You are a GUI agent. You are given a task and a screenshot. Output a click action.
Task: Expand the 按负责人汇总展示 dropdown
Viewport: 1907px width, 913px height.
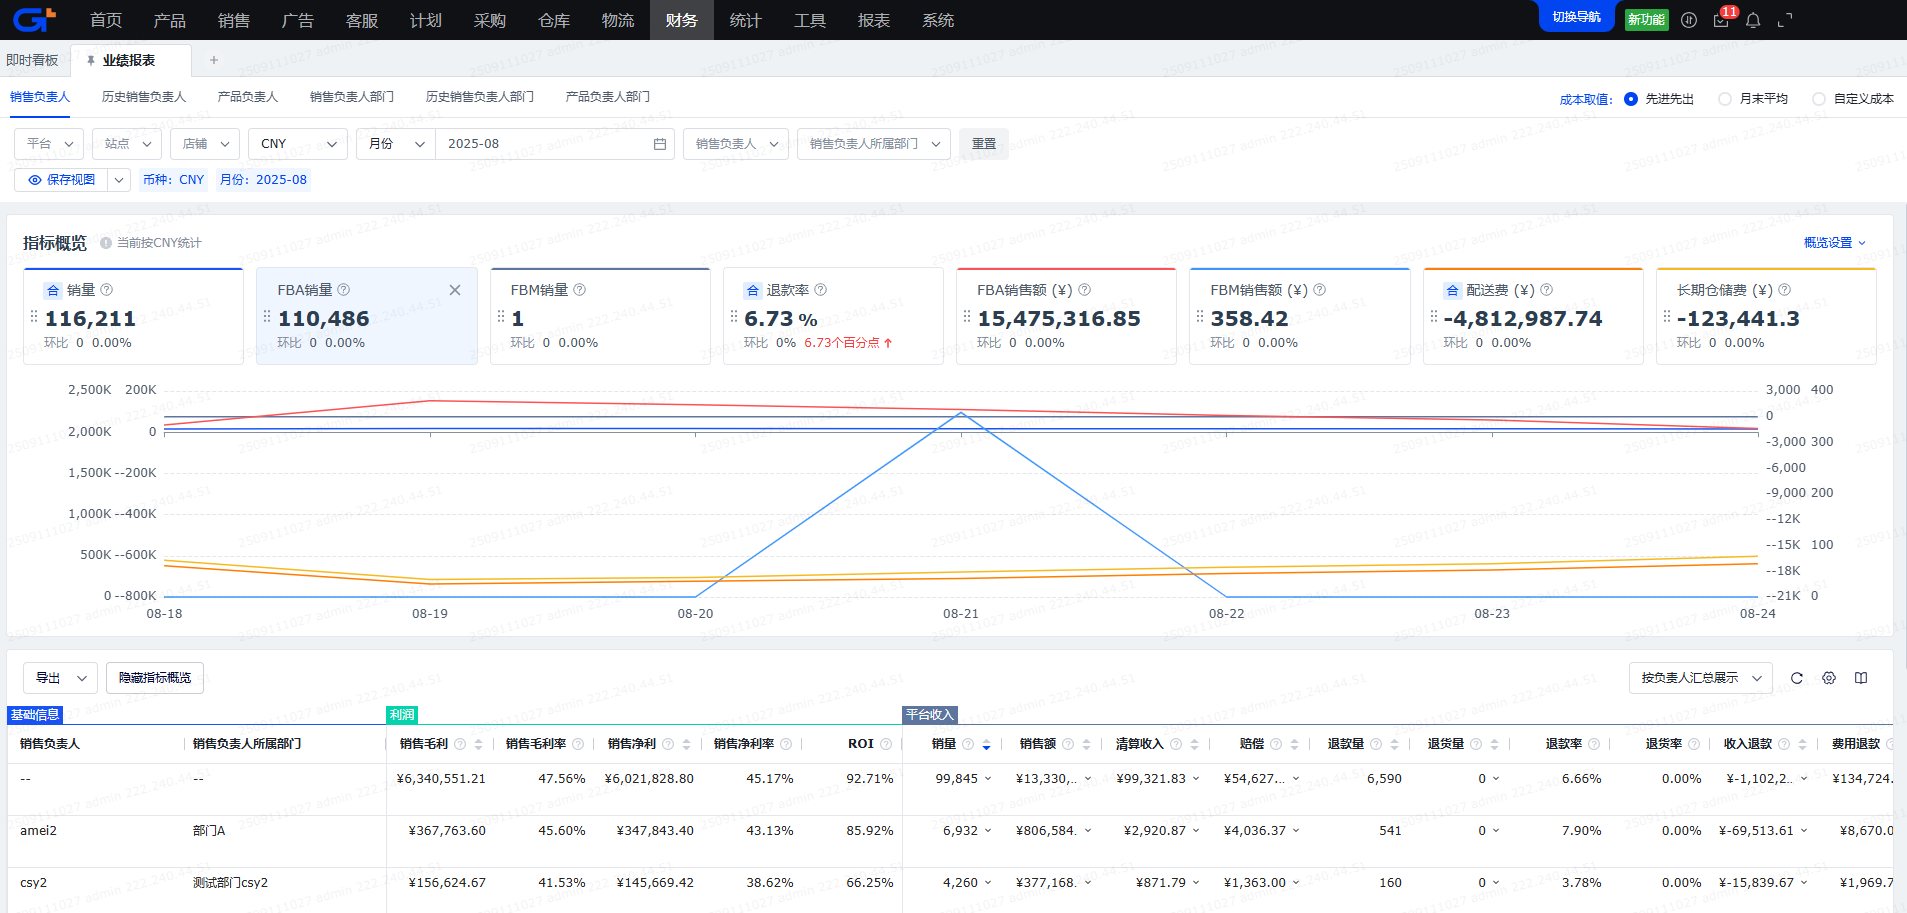[x=1700, y=678]
